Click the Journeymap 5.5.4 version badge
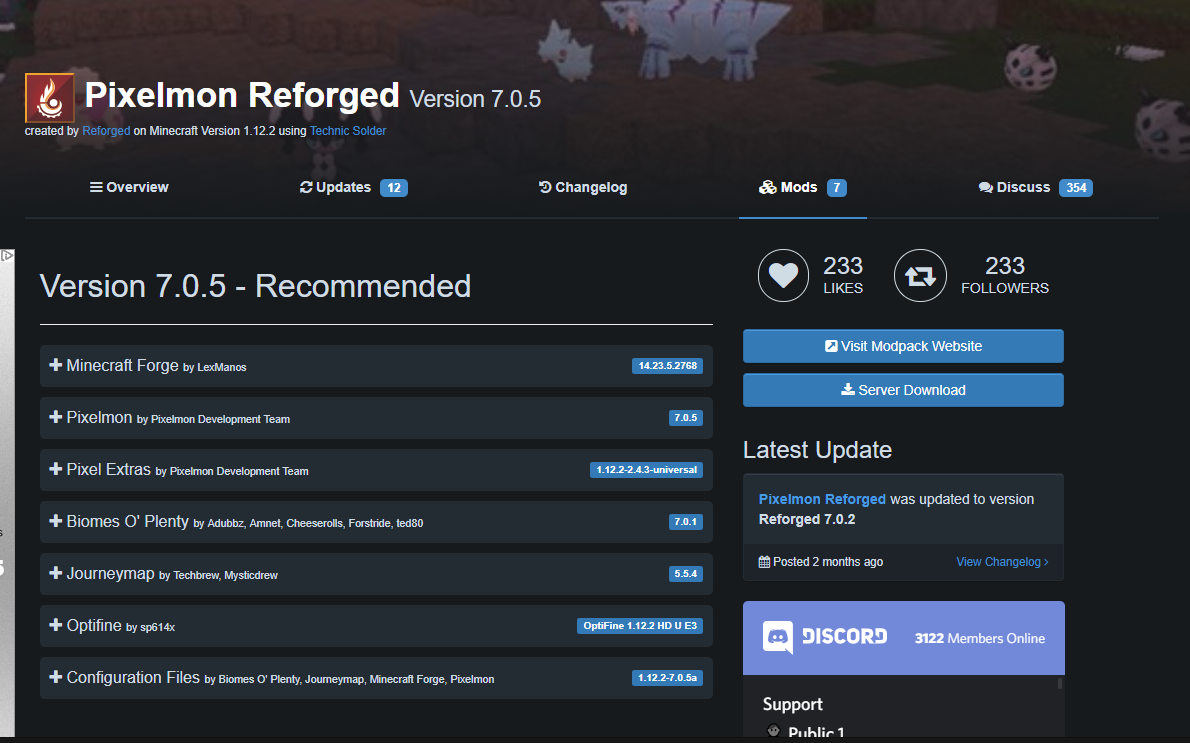 pos(685,574)
